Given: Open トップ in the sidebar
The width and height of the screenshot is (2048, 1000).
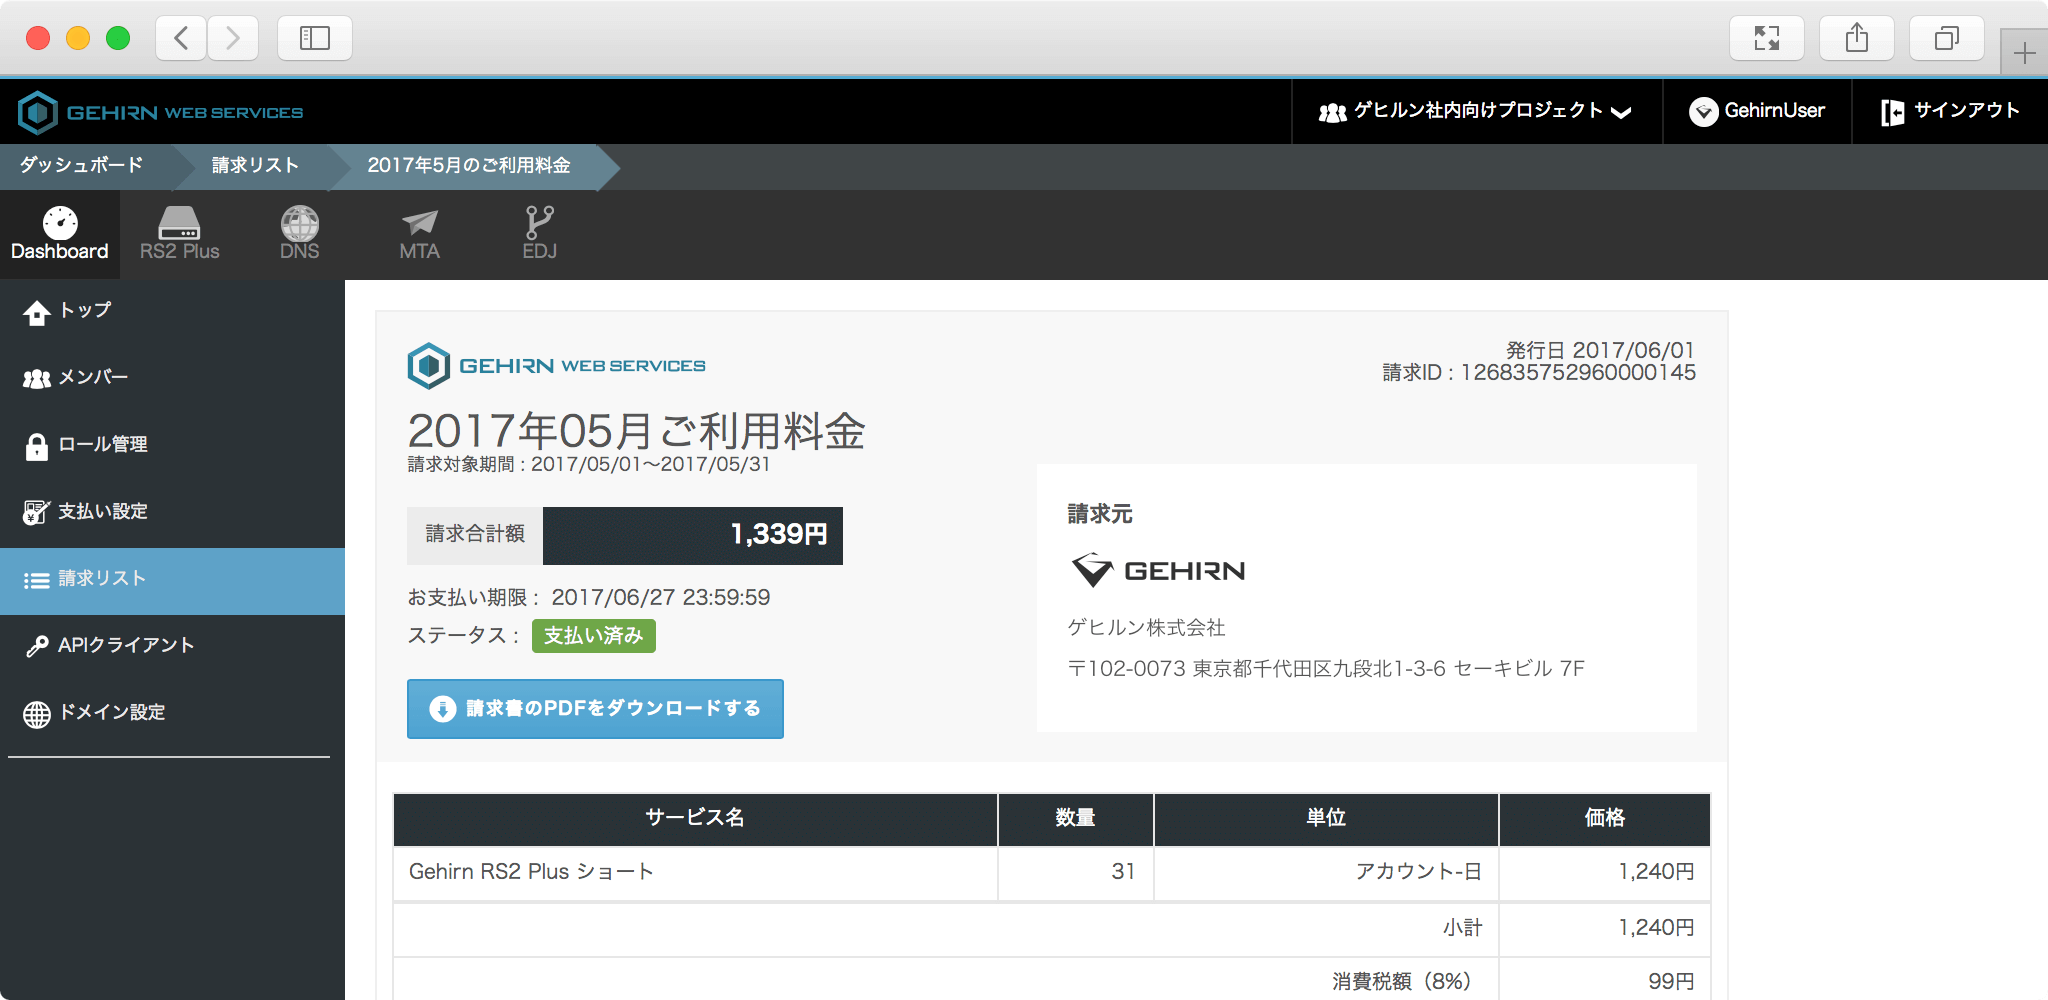Looking at the screenshot, I should (x=84, y=311).
